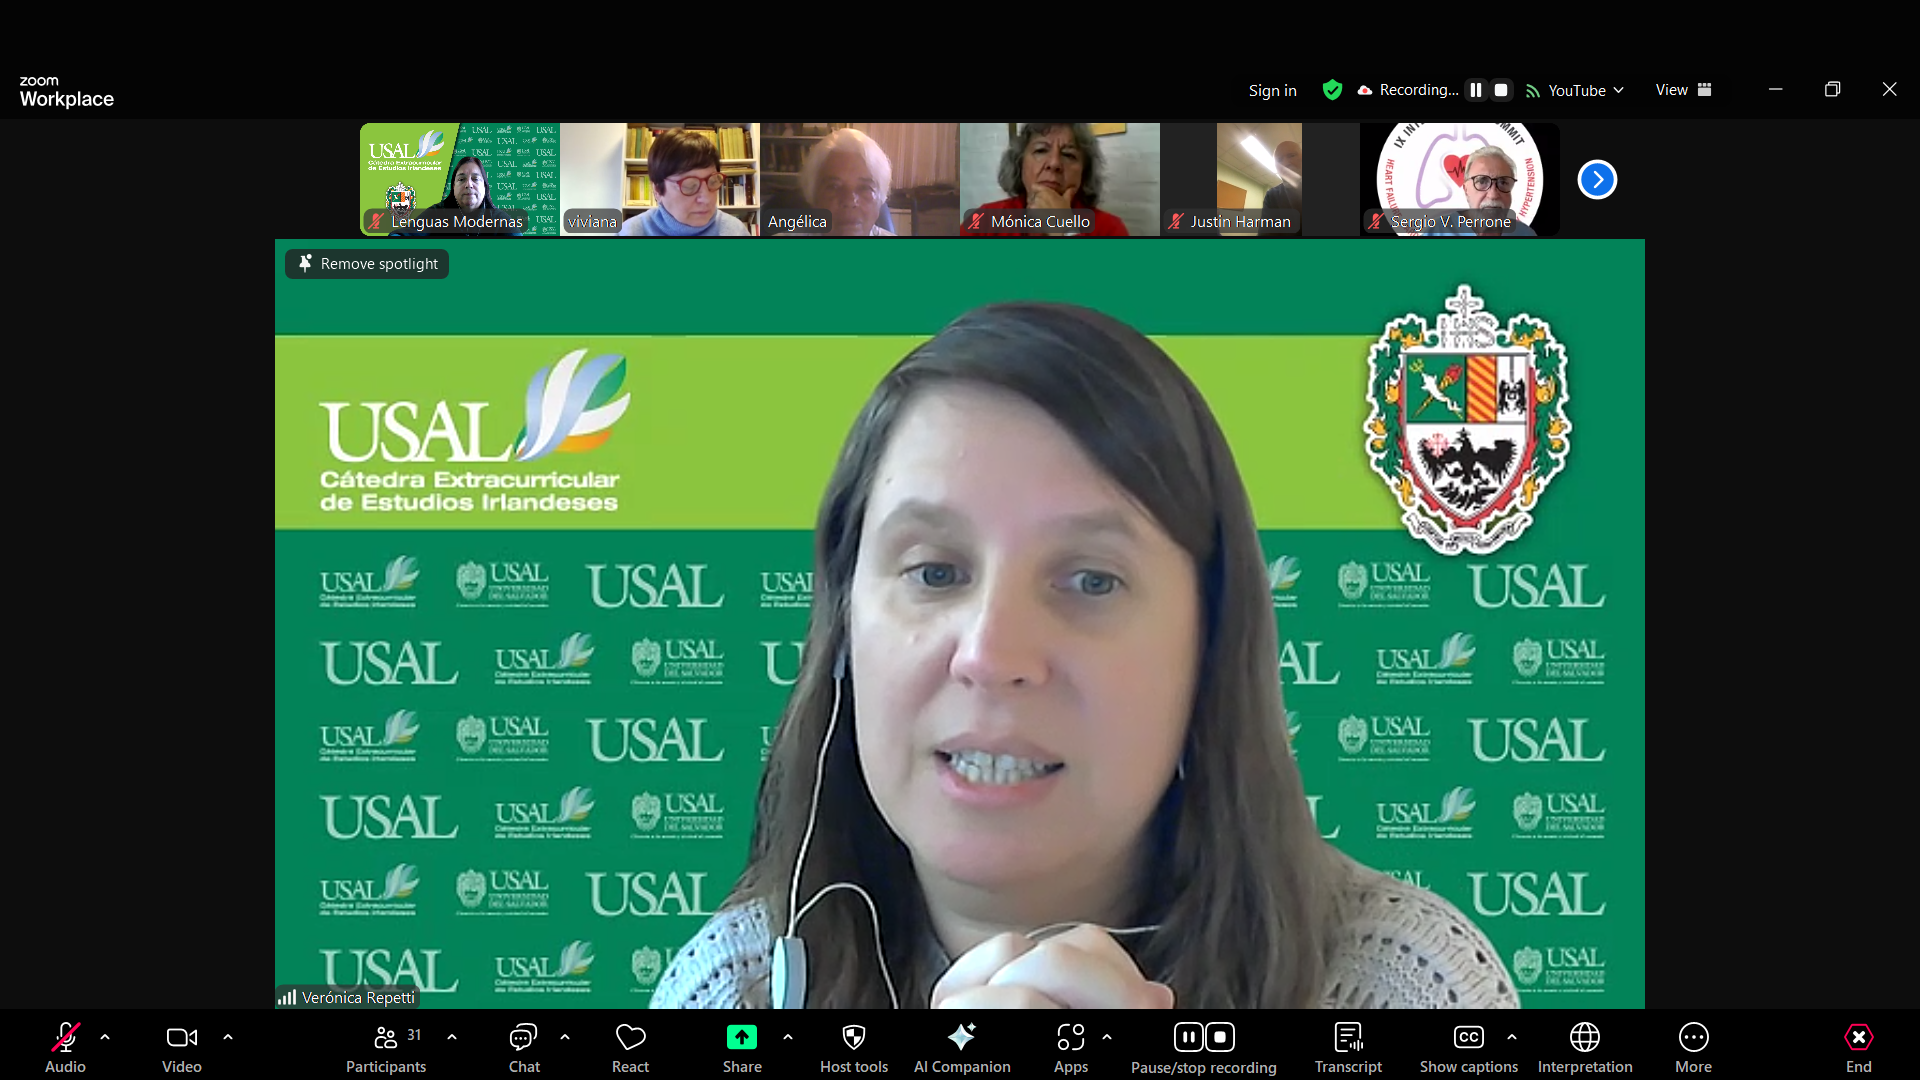1920x1080 pixels.
Task: Toggle Show captions CC button
Action: 1468,1038
